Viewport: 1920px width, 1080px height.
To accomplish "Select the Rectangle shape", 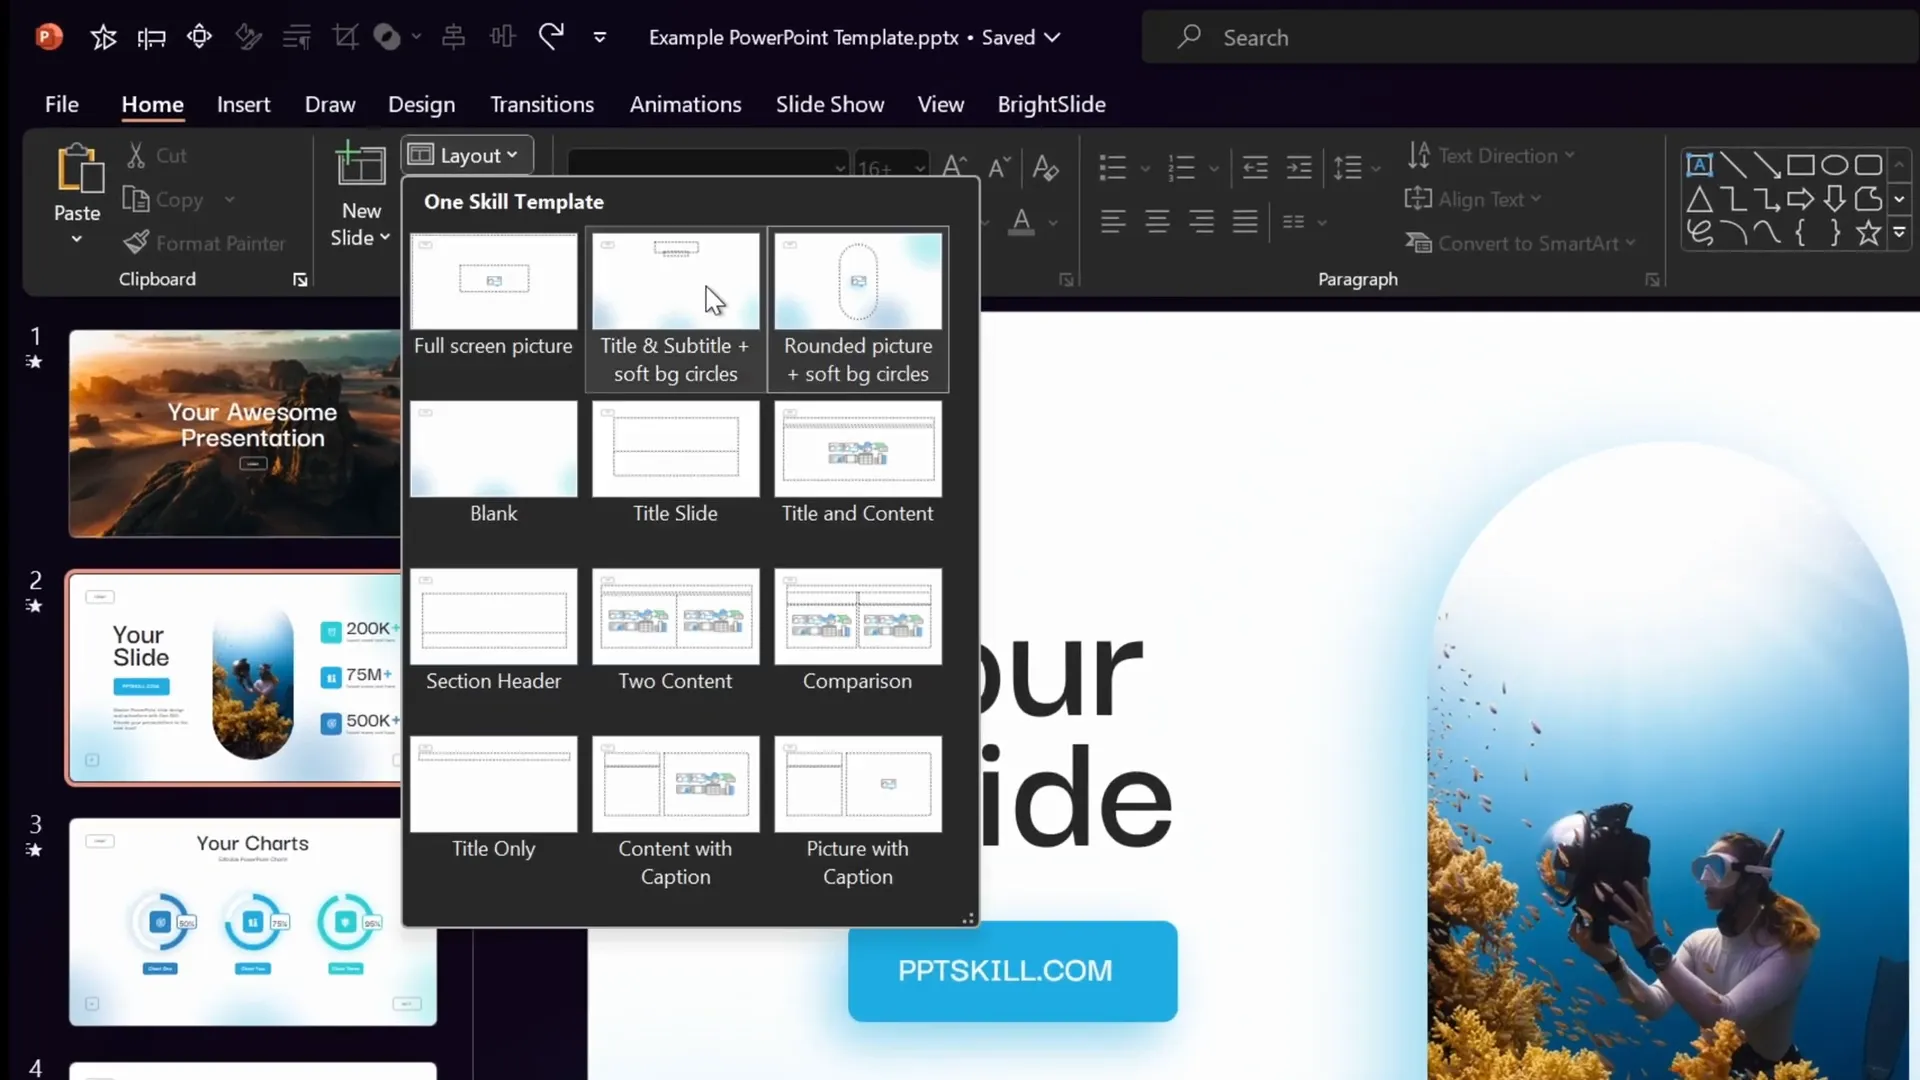I will point(1800,165).
